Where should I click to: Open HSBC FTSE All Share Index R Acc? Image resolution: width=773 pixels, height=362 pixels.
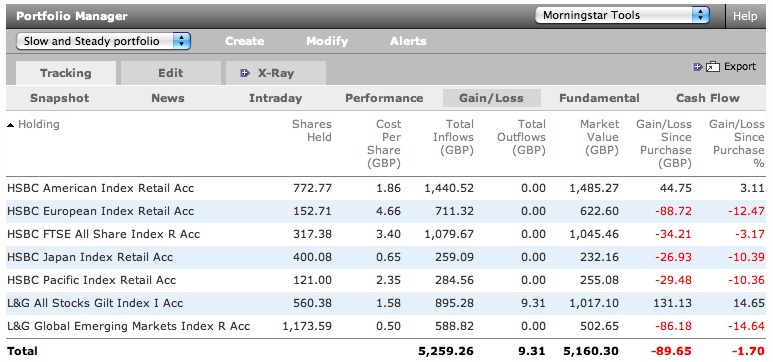104,234
